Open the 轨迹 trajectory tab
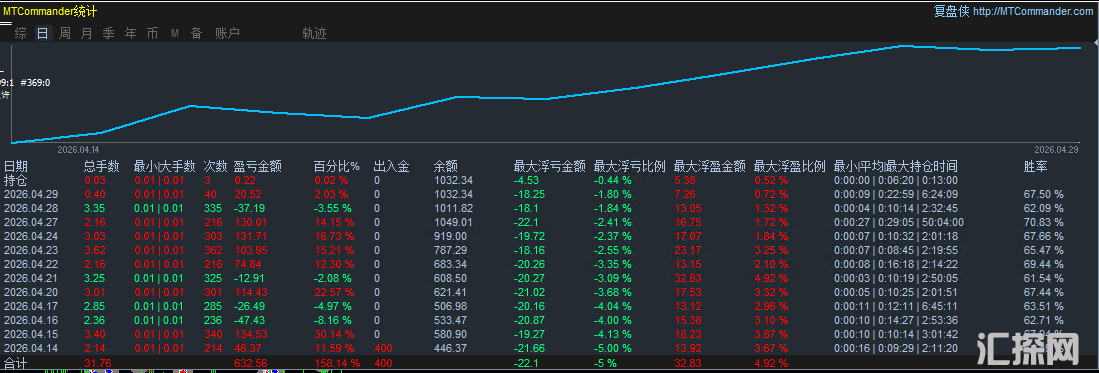Viewport: 1099px width, 373px height. [x=314, y=33]
